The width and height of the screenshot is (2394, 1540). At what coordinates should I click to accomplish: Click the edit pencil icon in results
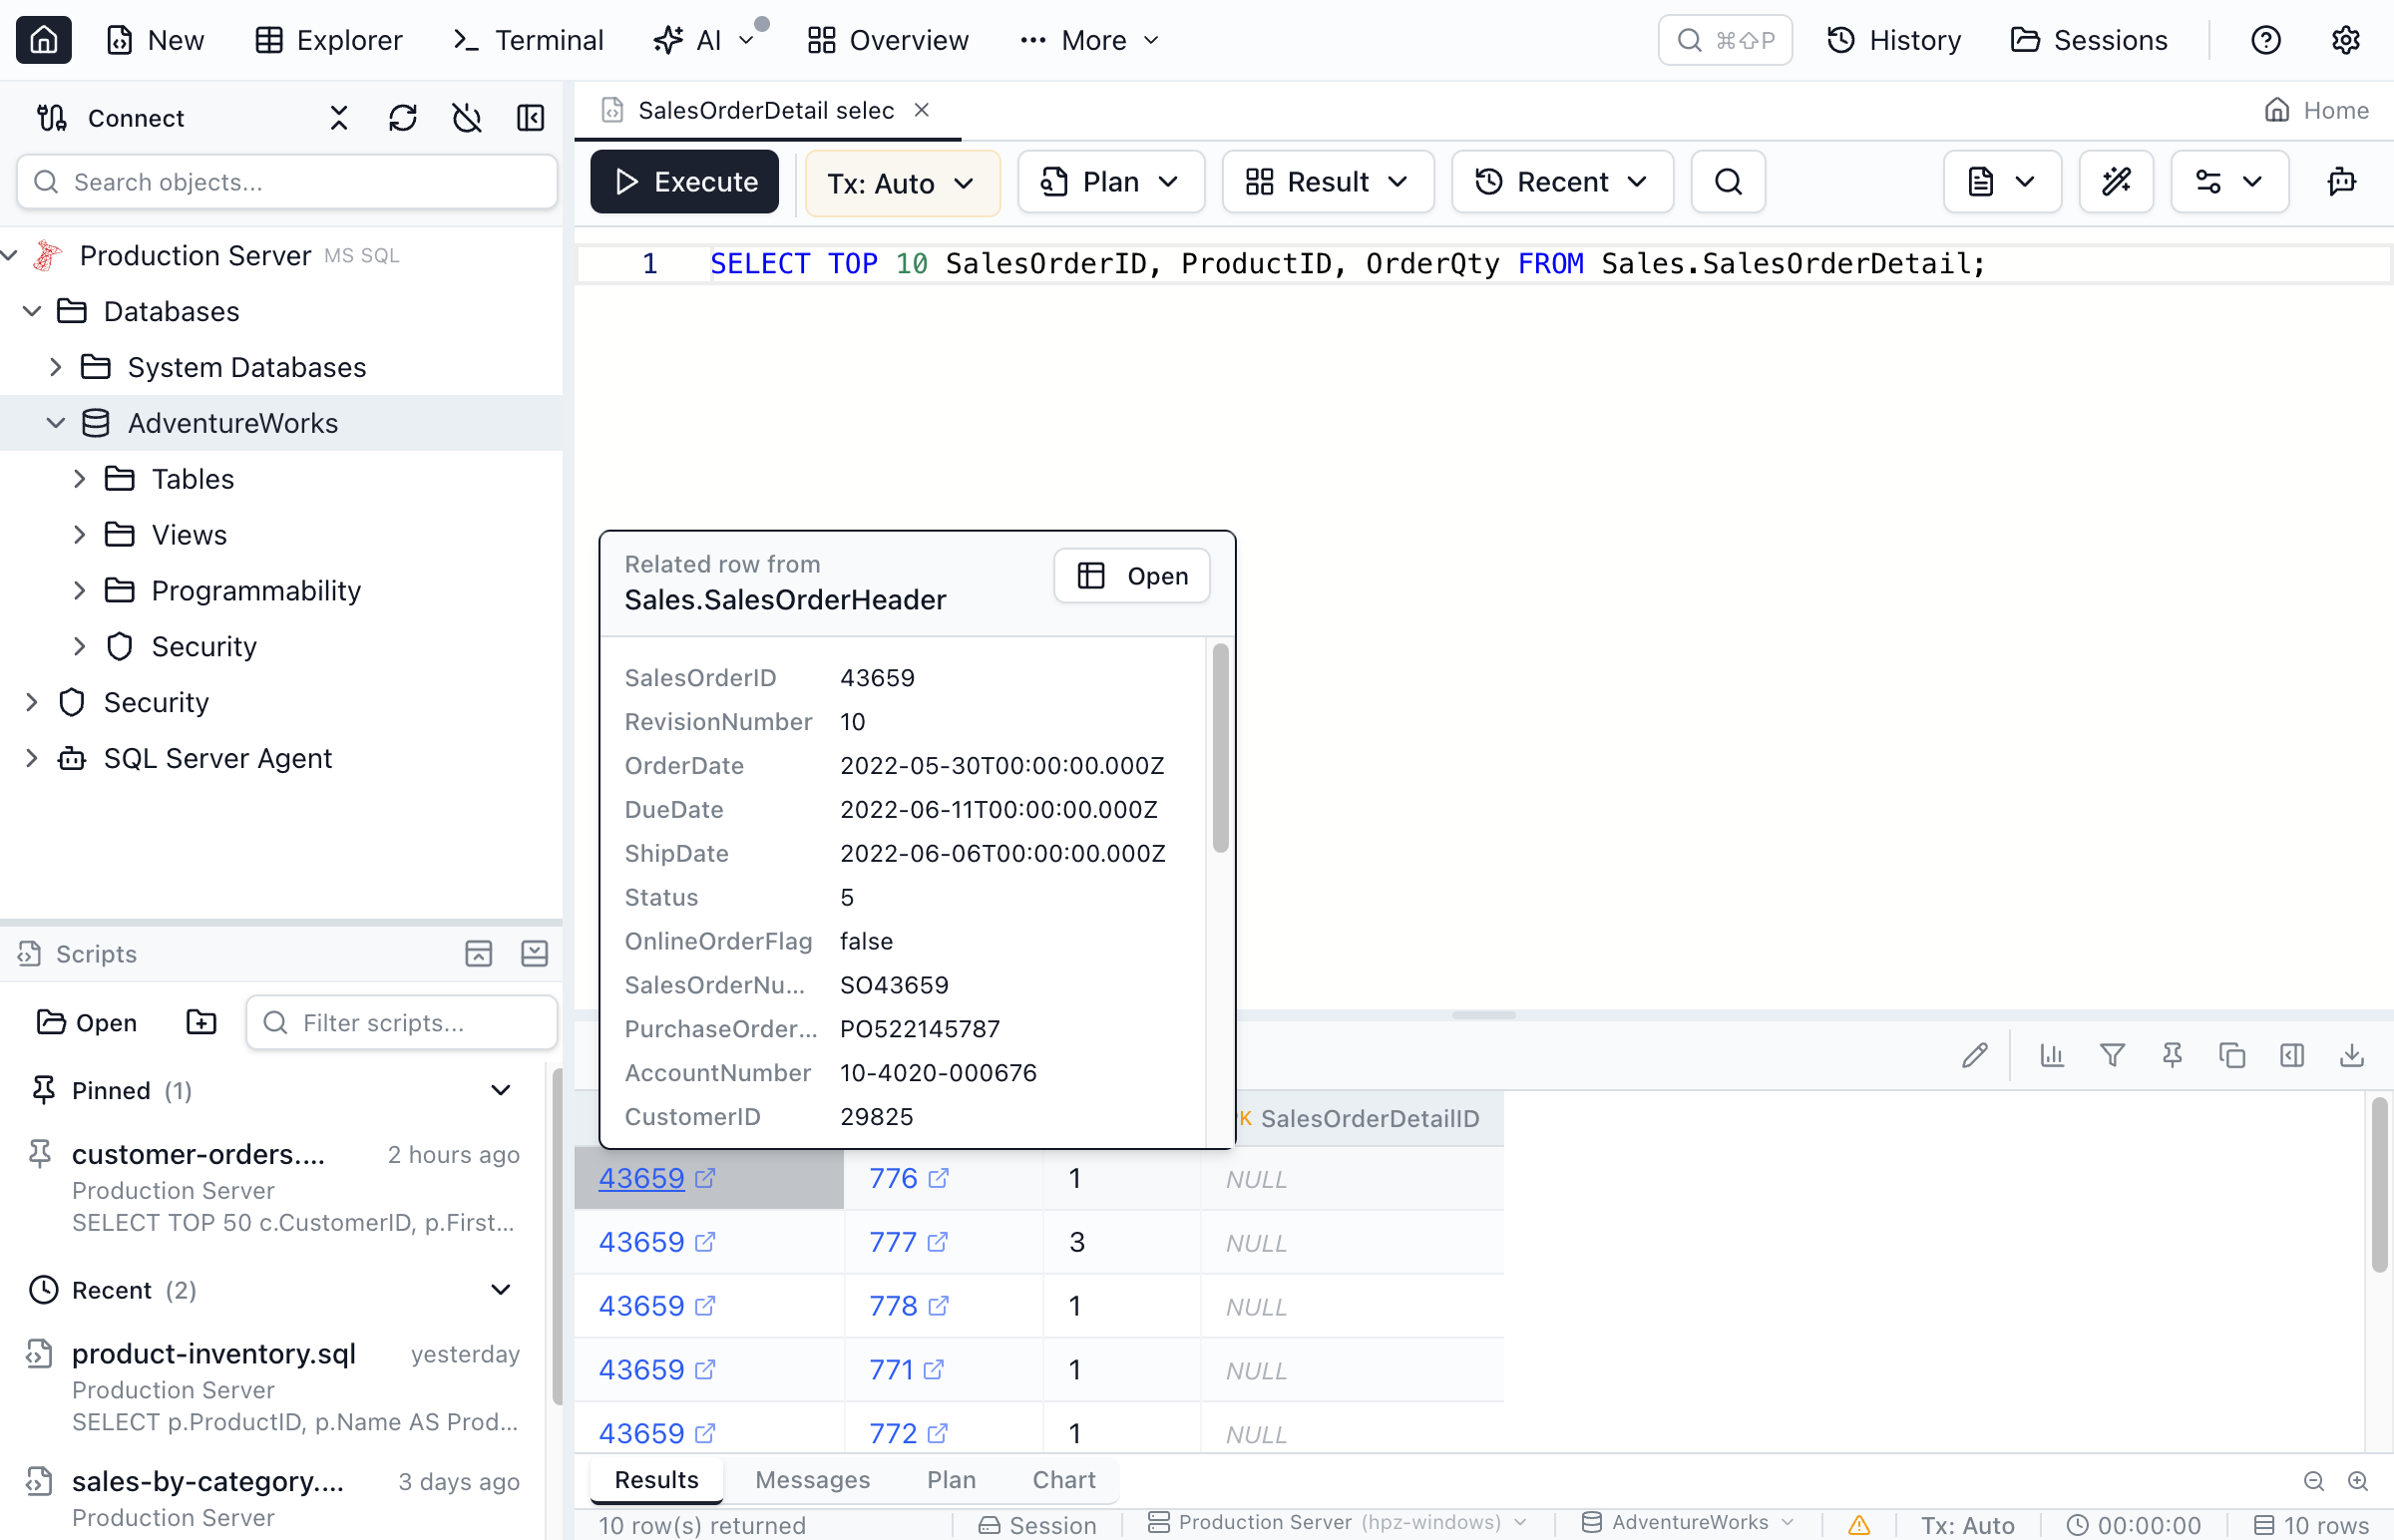point(1974,1056)
